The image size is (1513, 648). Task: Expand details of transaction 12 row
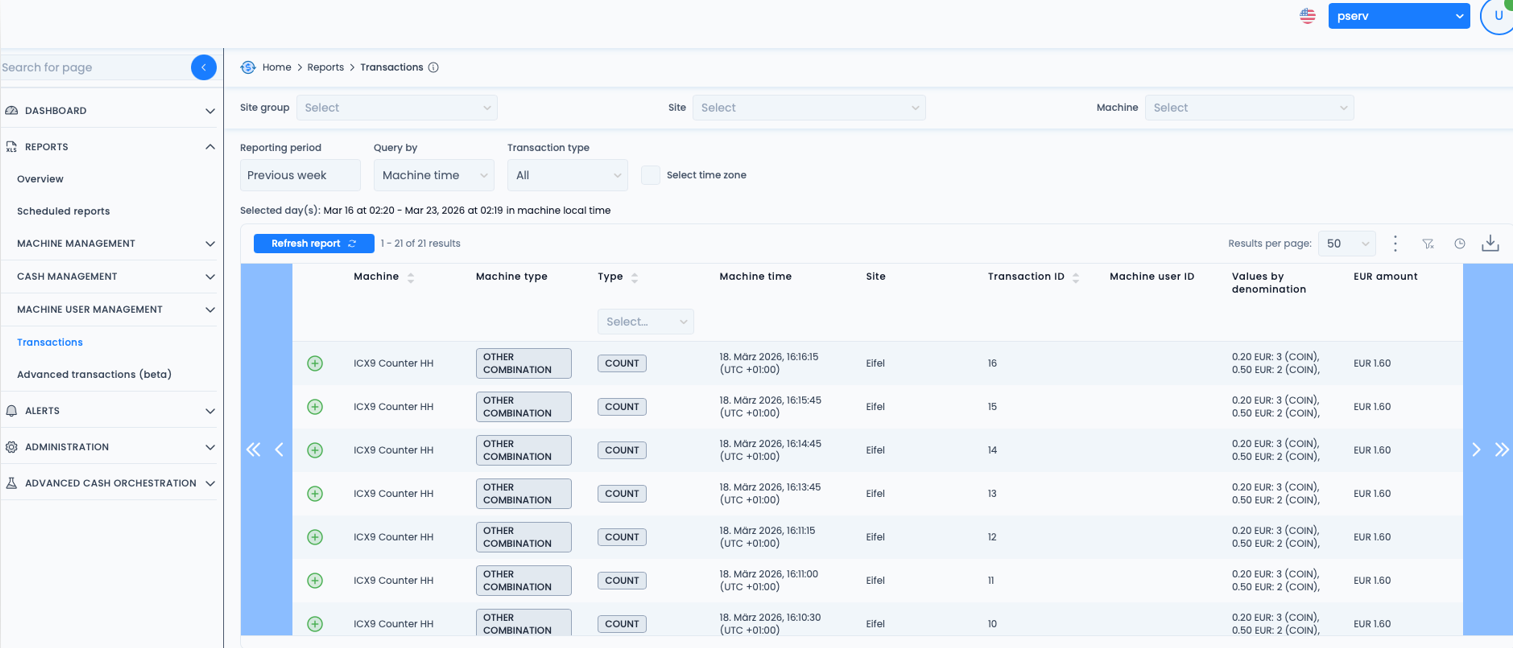click(315, 537)
